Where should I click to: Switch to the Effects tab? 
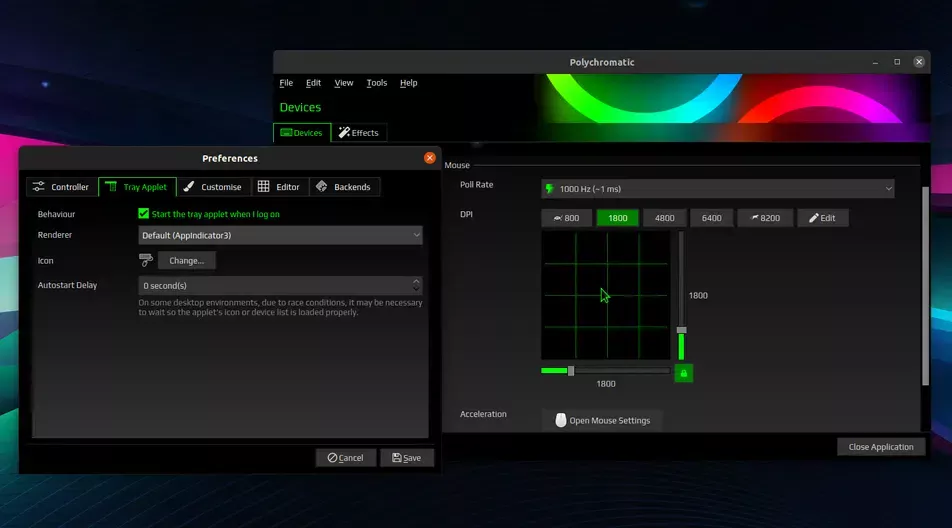[358, 133]
